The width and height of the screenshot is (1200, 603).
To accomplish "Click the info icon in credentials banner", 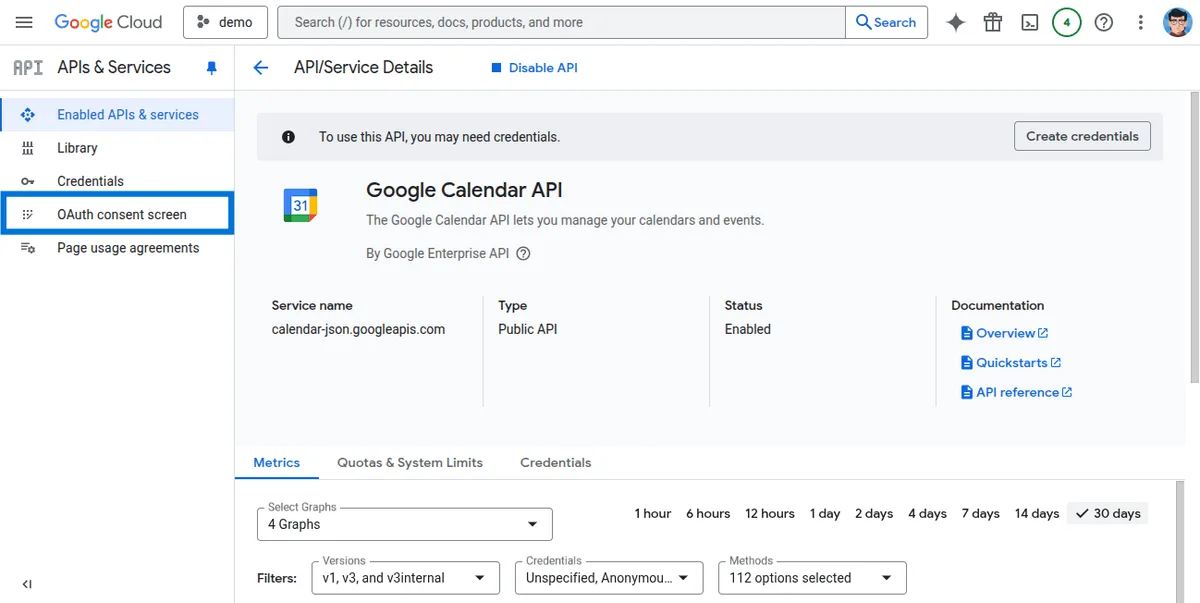I will [x=288, y=136].
